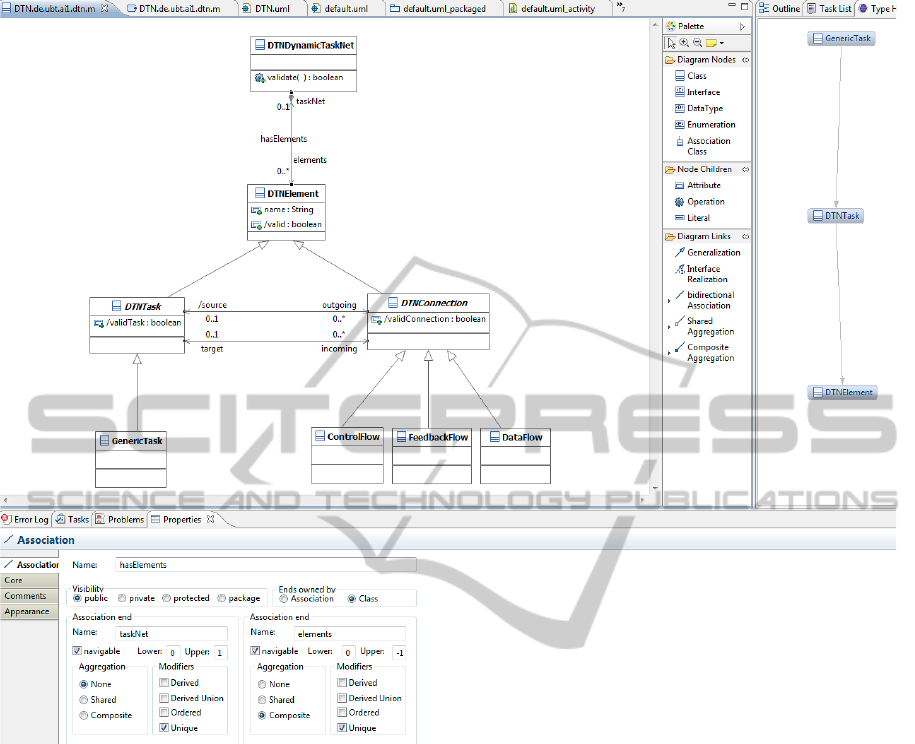Choose the Enumeration palette tool
915x744 pixels.
[710, 125]
